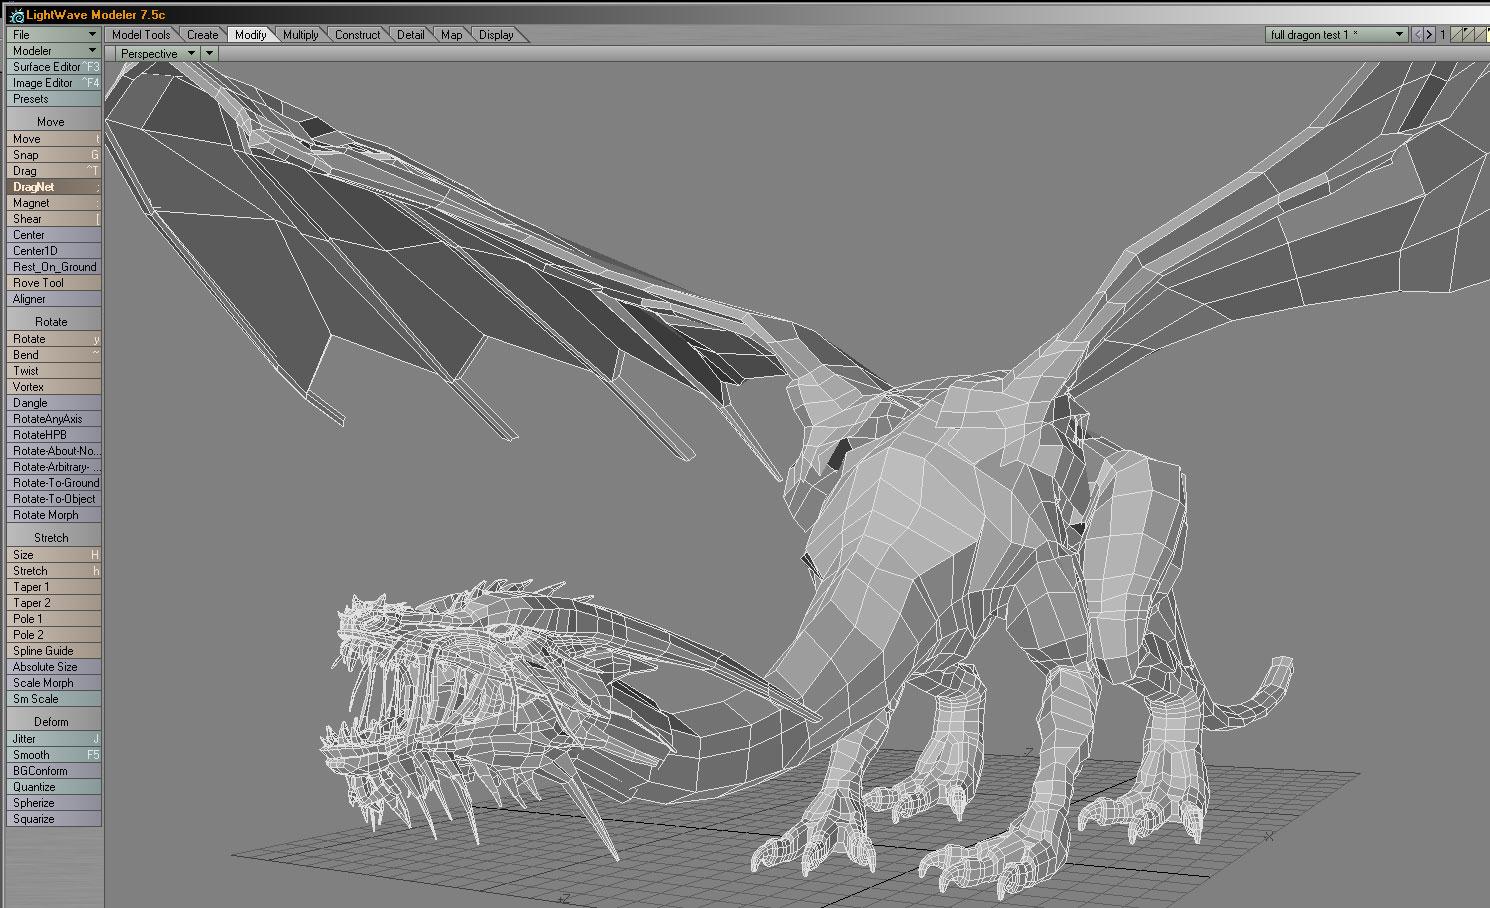Image resolution: width=1490 pixels, height=908 pixels.
Task: Toggle the first layer slot
Action: point(1457,35)
